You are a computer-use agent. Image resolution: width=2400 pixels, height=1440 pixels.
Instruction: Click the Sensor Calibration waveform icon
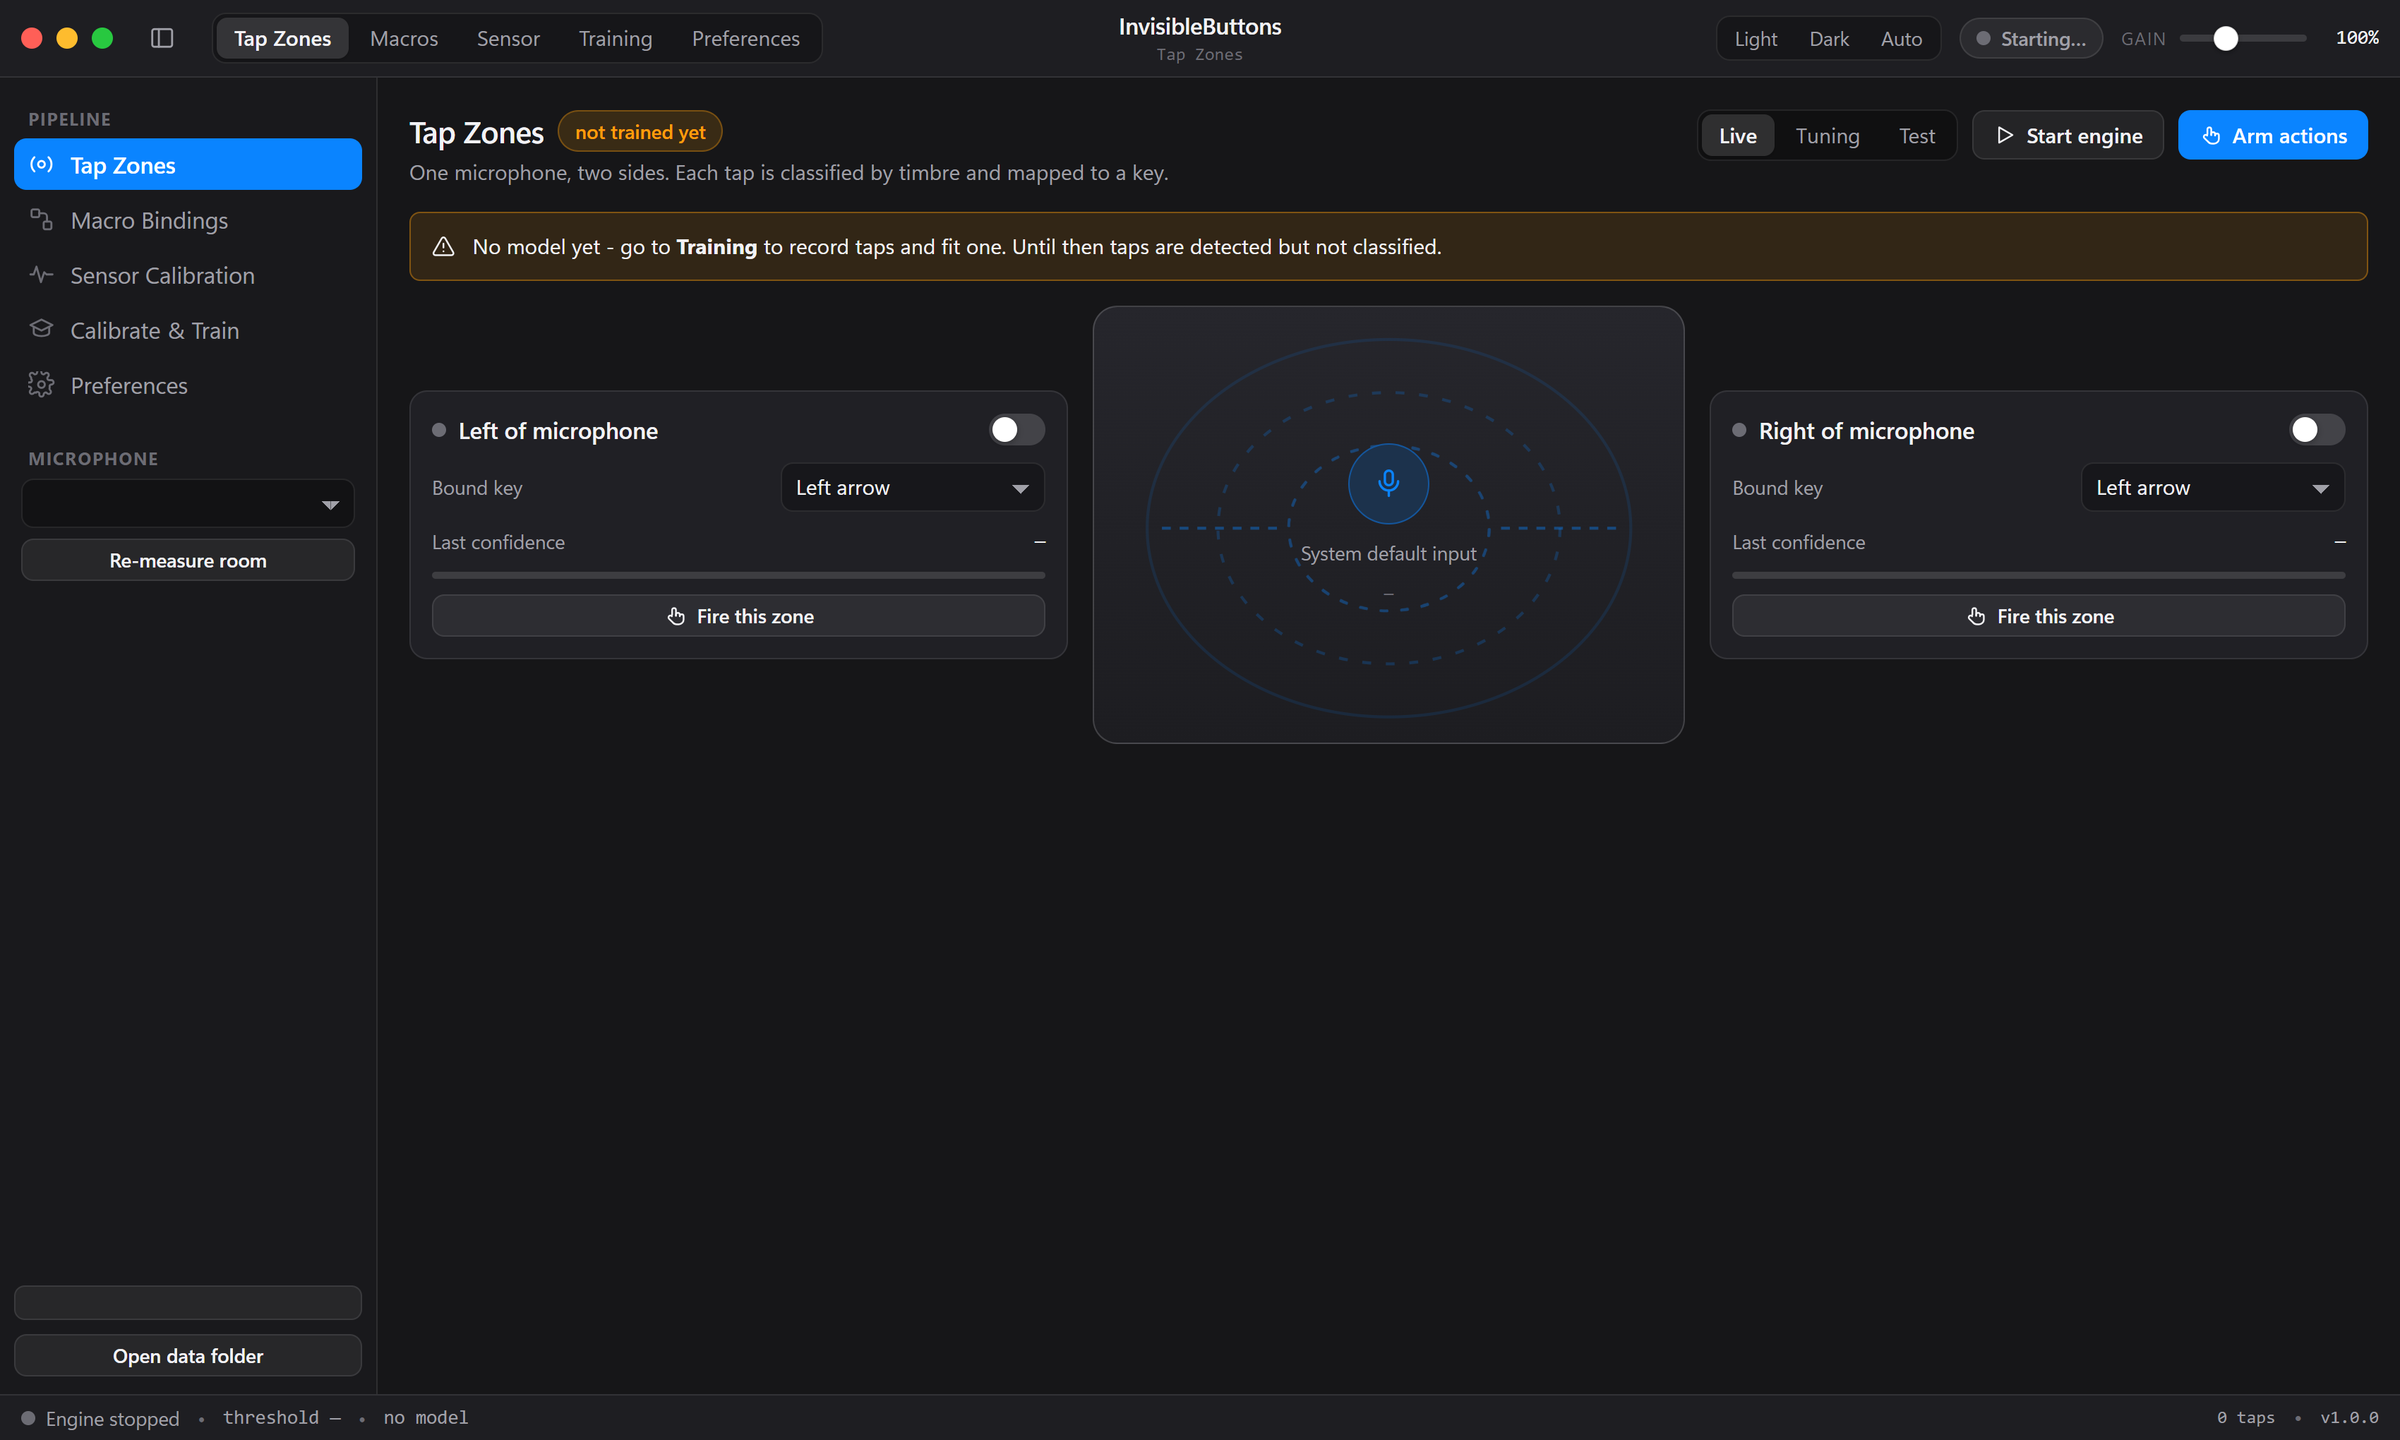pyautogui.click(x=42, y=274)
